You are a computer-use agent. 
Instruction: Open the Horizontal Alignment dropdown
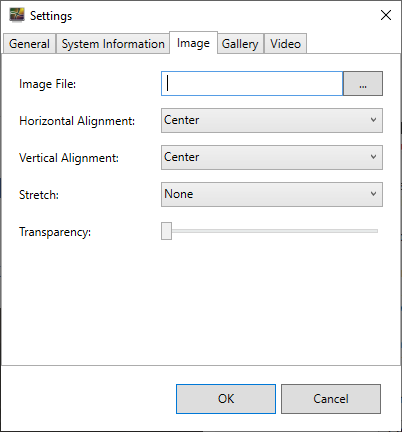272,120
